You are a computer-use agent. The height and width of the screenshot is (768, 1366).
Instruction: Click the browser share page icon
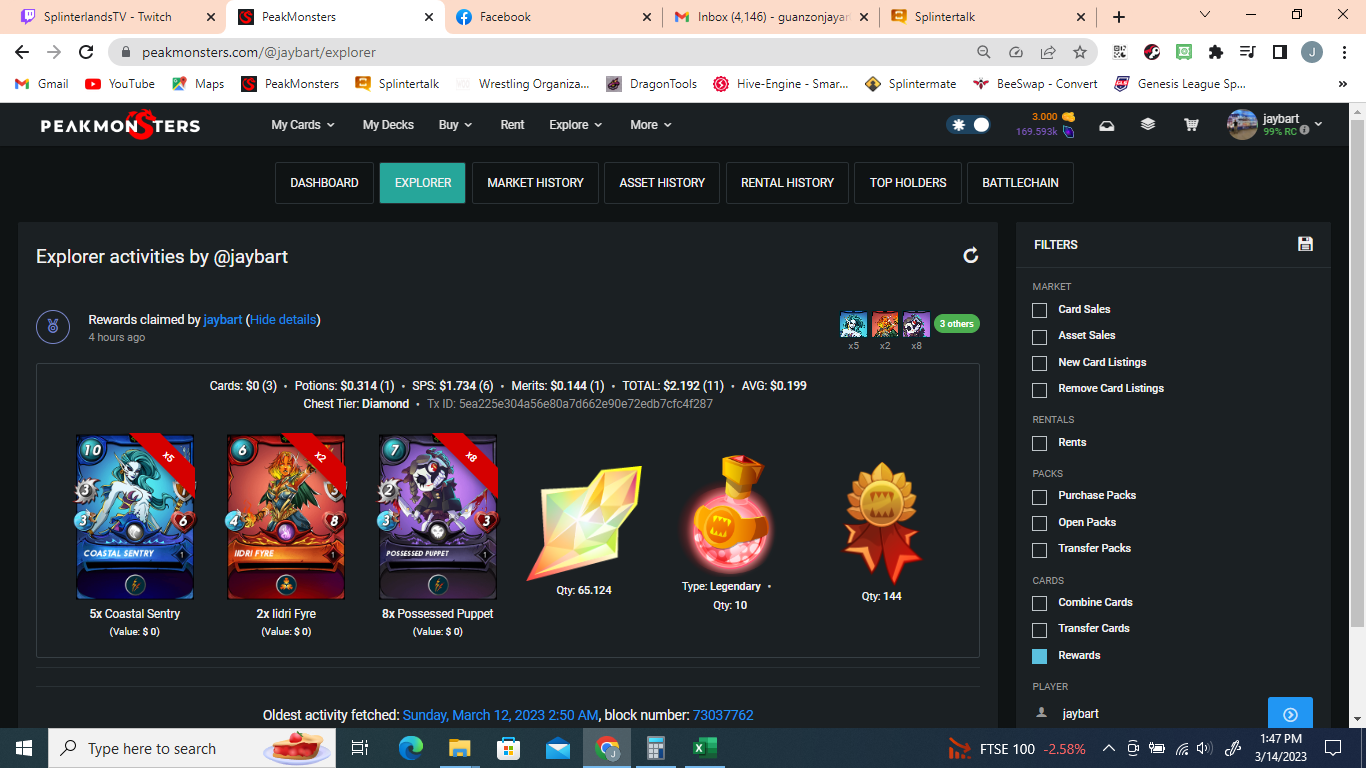1048,52
